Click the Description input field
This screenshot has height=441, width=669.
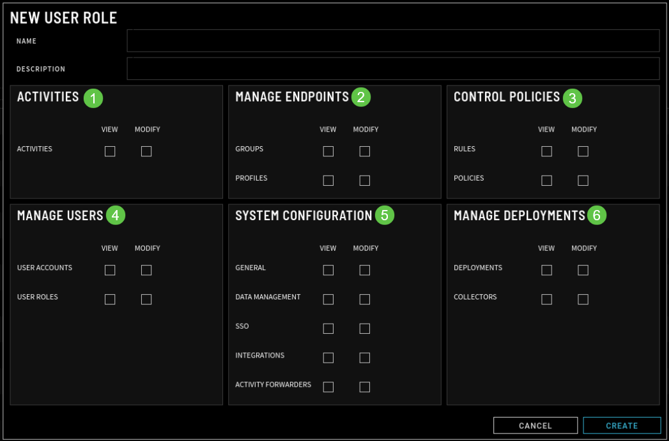(393, 69)
